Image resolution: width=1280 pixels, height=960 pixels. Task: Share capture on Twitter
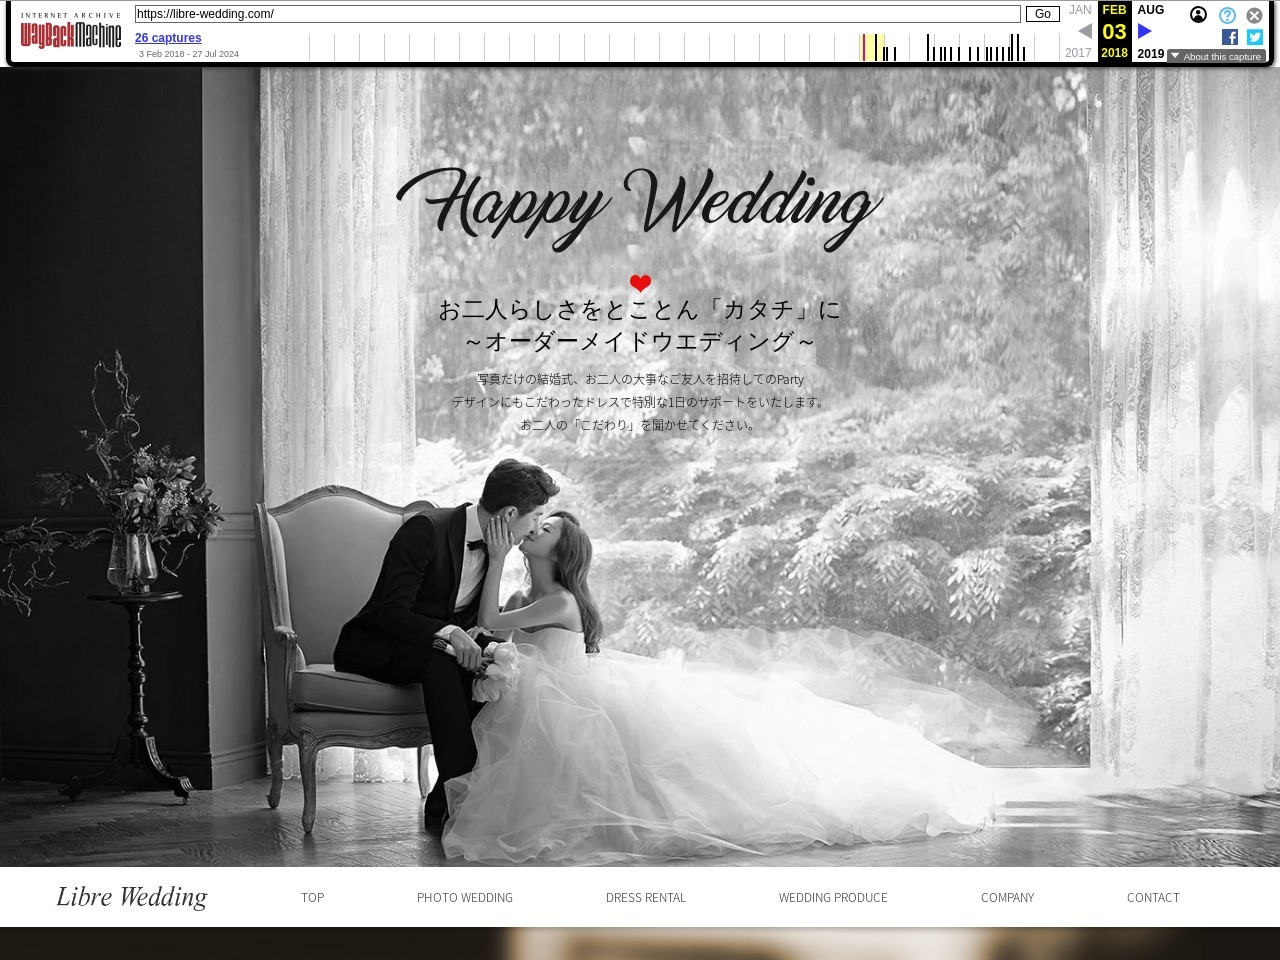[x=1255, y=37]
